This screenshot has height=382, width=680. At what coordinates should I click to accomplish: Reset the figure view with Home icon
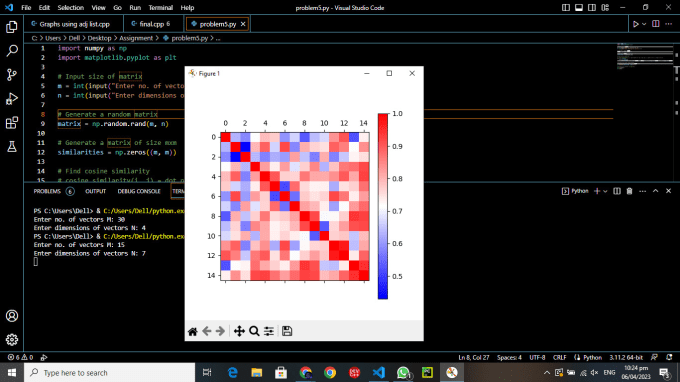point(193,331)
